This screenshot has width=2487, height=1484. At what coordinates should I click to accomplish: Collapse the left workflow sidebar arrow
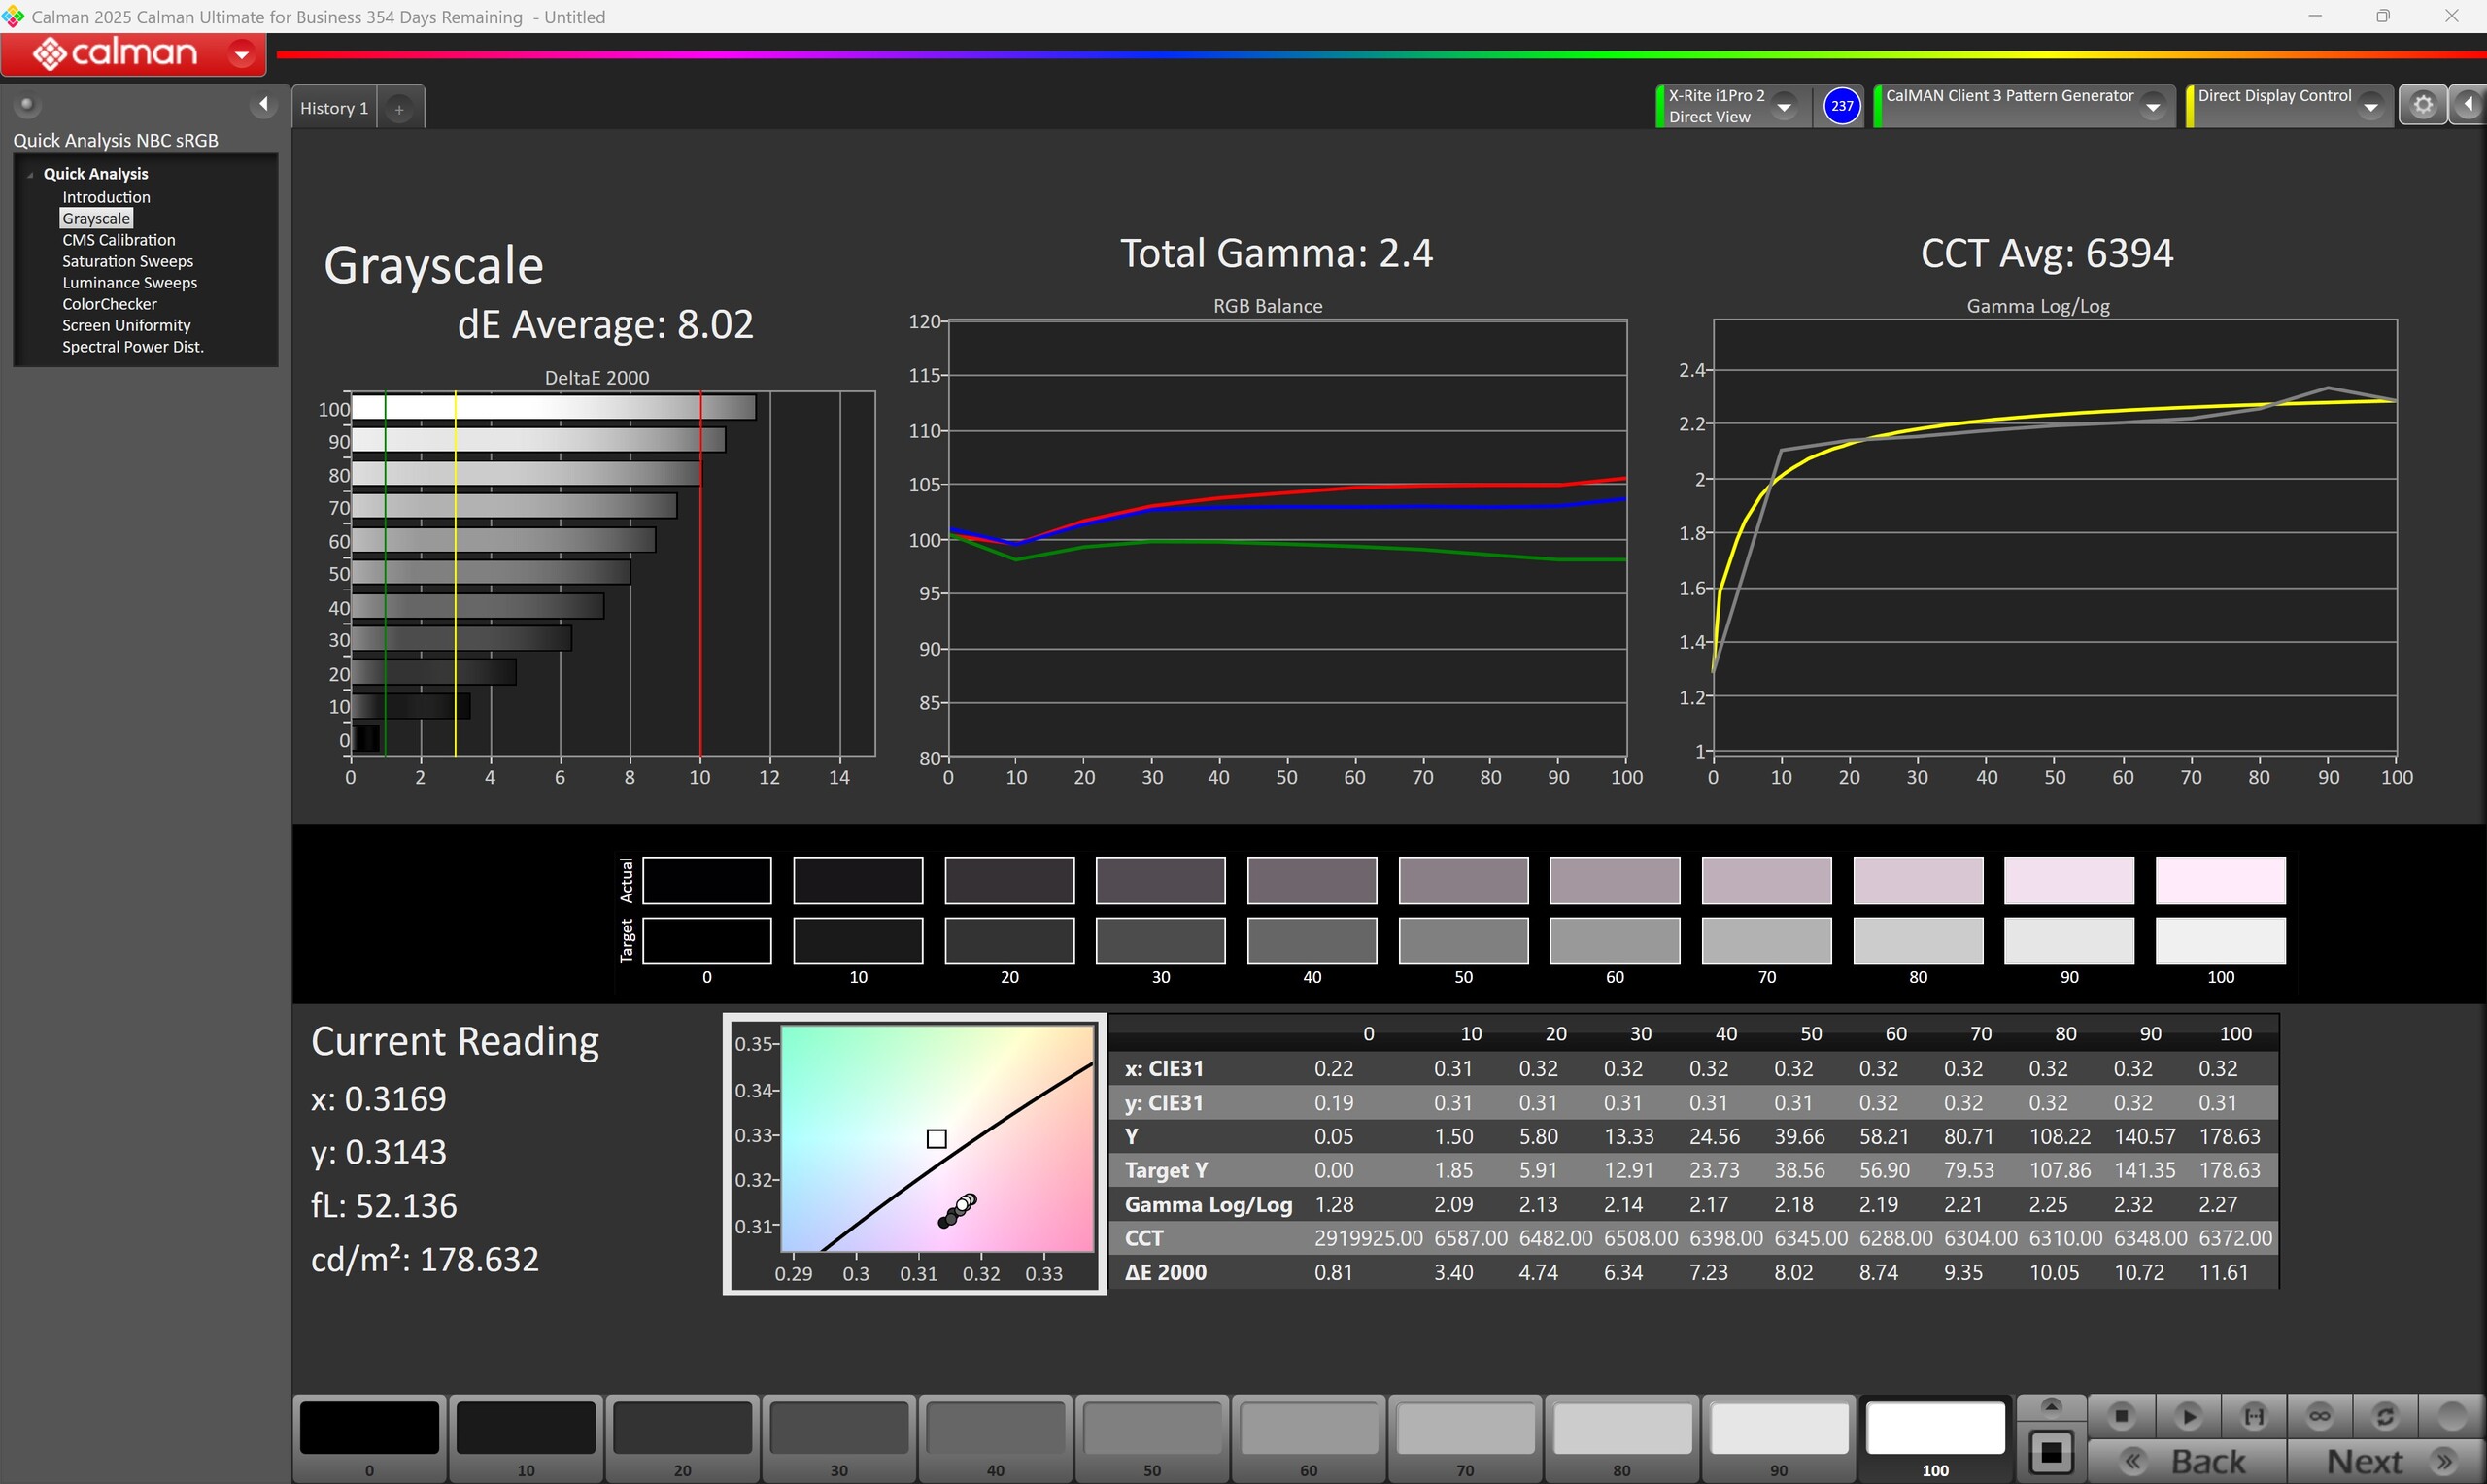pos(263,104)
